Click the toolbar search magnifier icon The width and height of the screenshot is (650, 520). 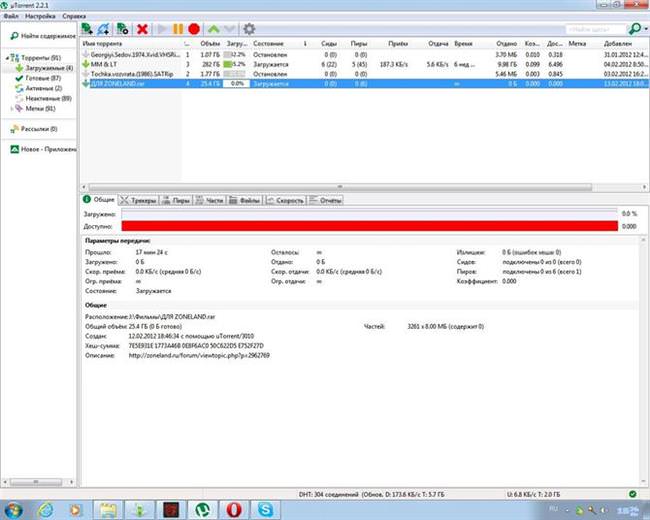(634, 29)
